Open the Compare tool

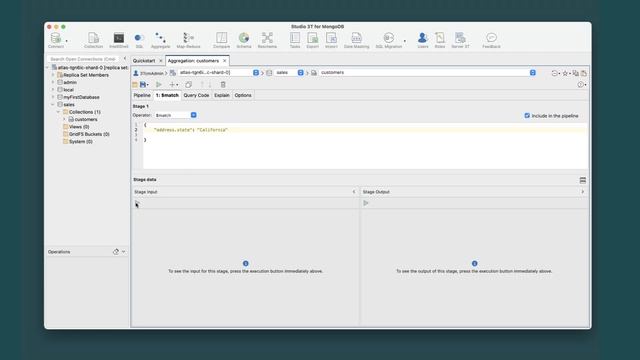221,40
